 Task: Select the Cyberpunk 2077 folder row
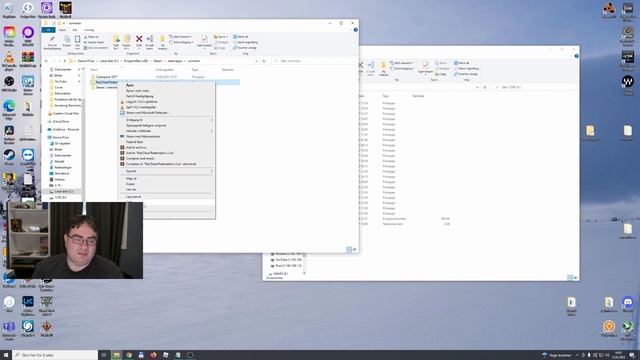(165, 77)
